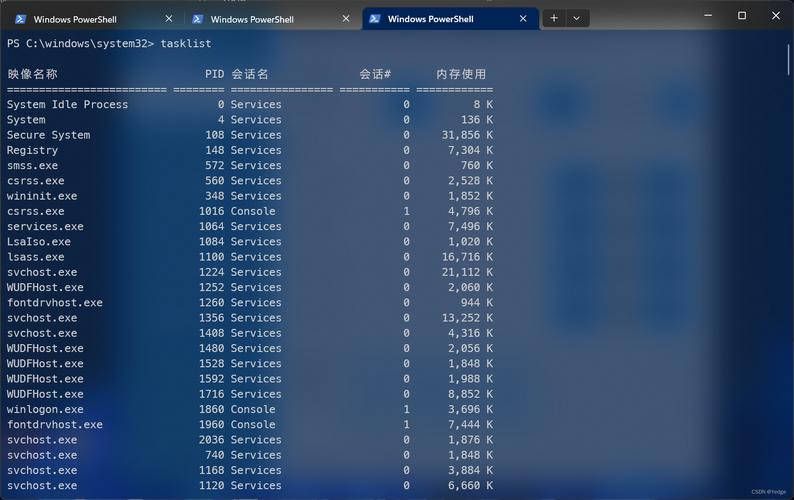794x500 pixels.
Task: Click memory value '6,660 K'
Action: point(470,485)
